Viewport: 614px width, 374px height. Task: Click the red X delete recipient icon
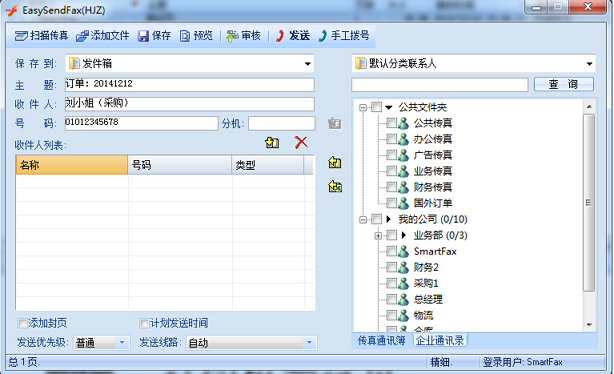(301, 142)
